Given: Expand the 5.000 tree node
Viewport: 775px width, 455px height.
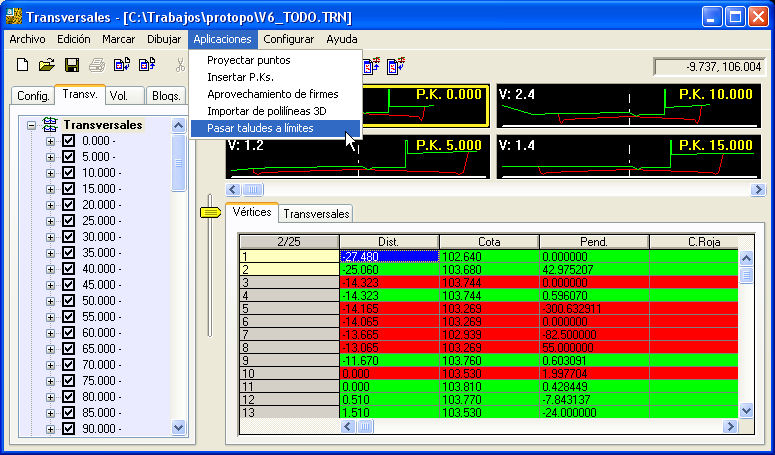Looking at the screenshot, I should point(50,158).
